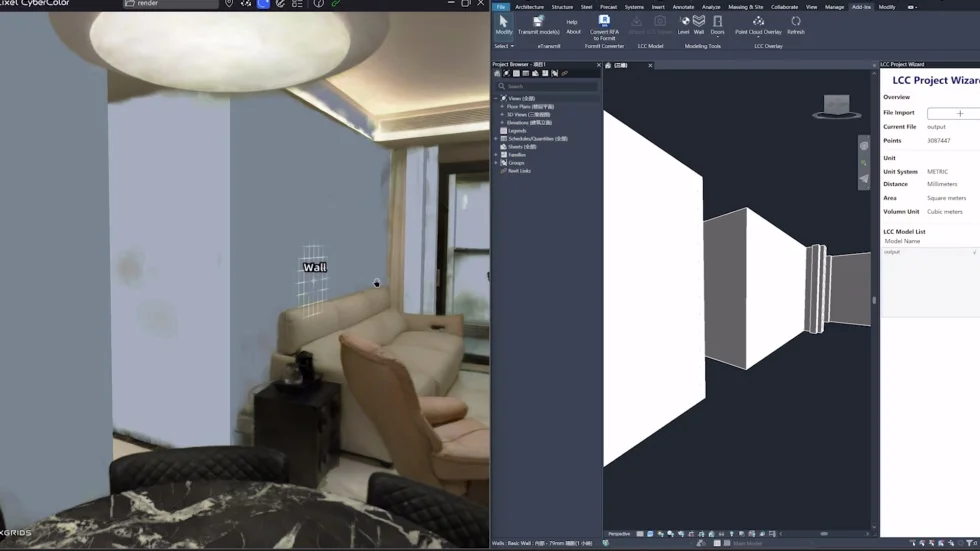Click the Help button in ribbon
Image resolution: width=980 pixels, height=551 pixels.
572,22
